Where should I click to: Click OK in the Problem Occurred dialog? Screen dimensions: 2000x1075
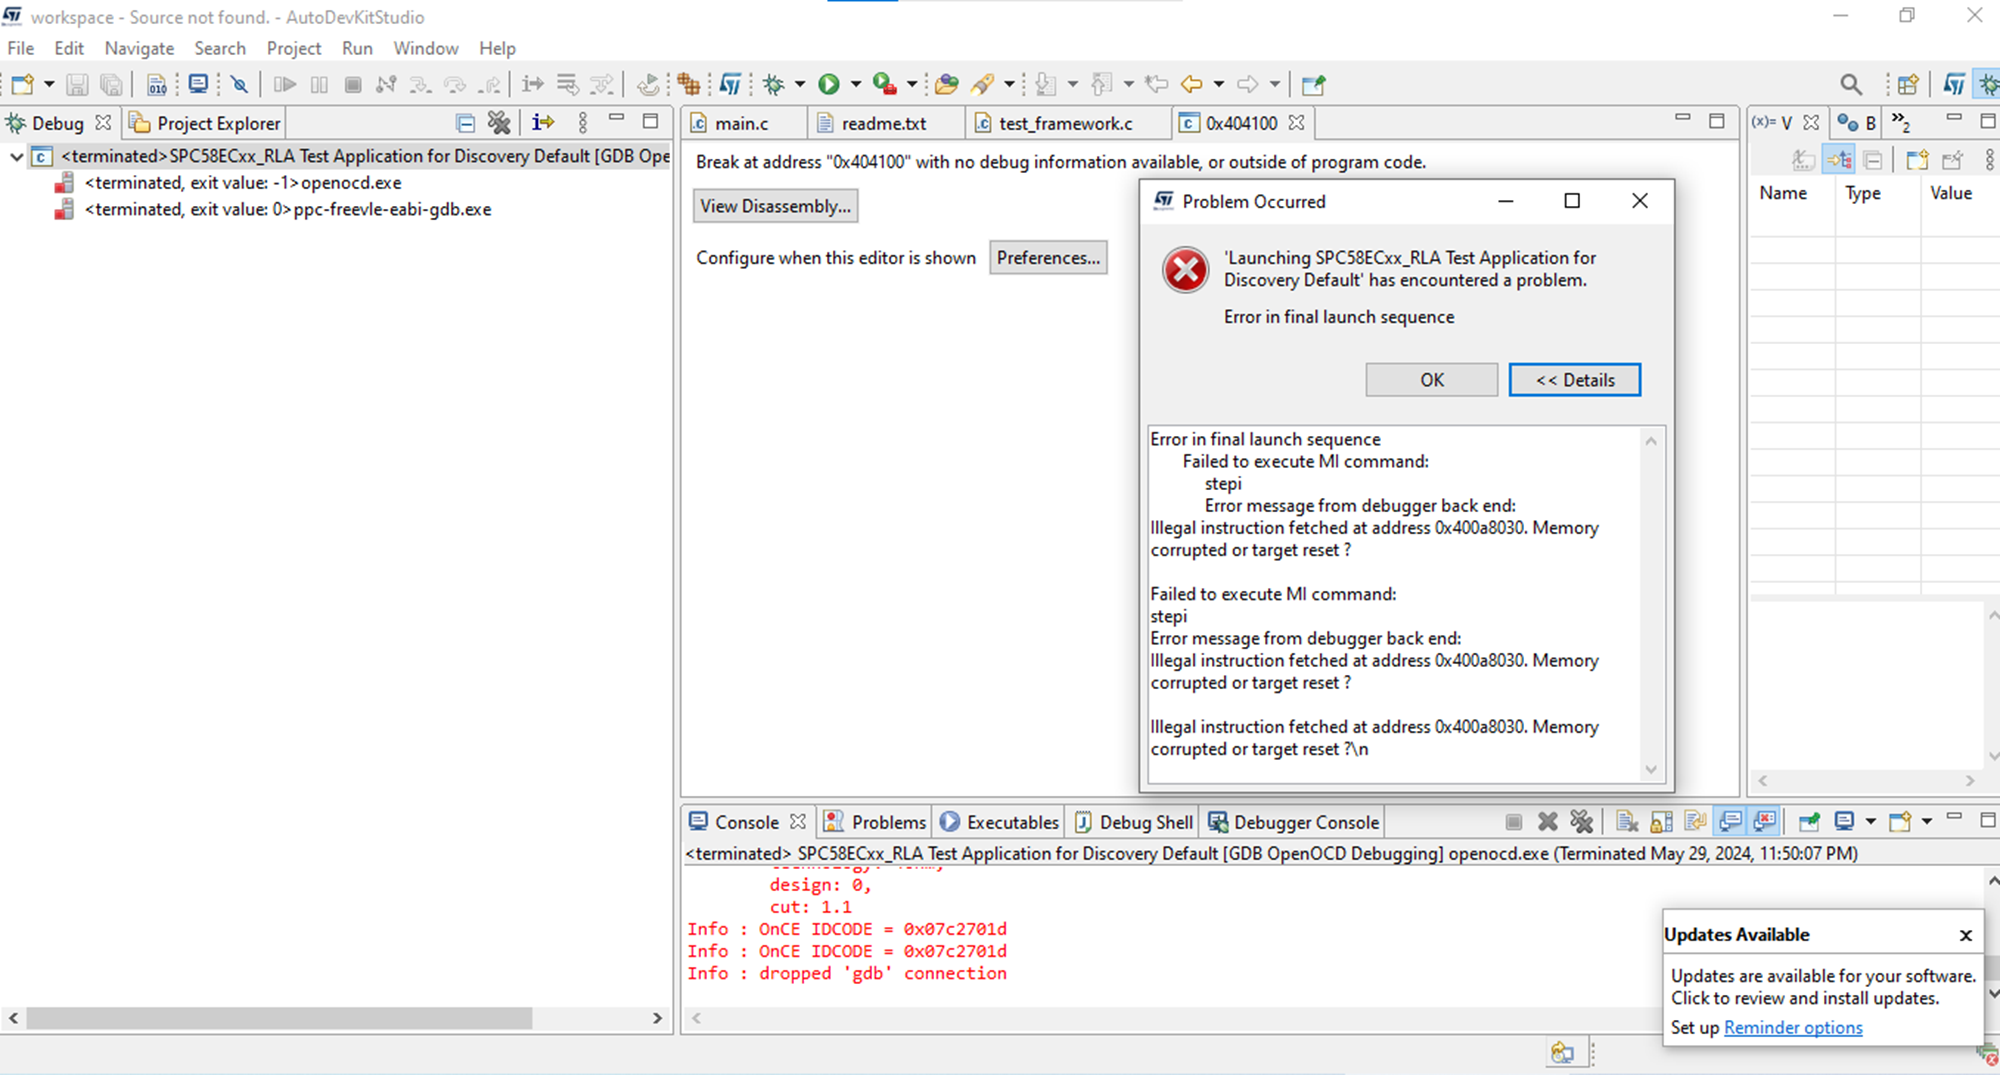pyautogui.click(x=1432, y=379)
